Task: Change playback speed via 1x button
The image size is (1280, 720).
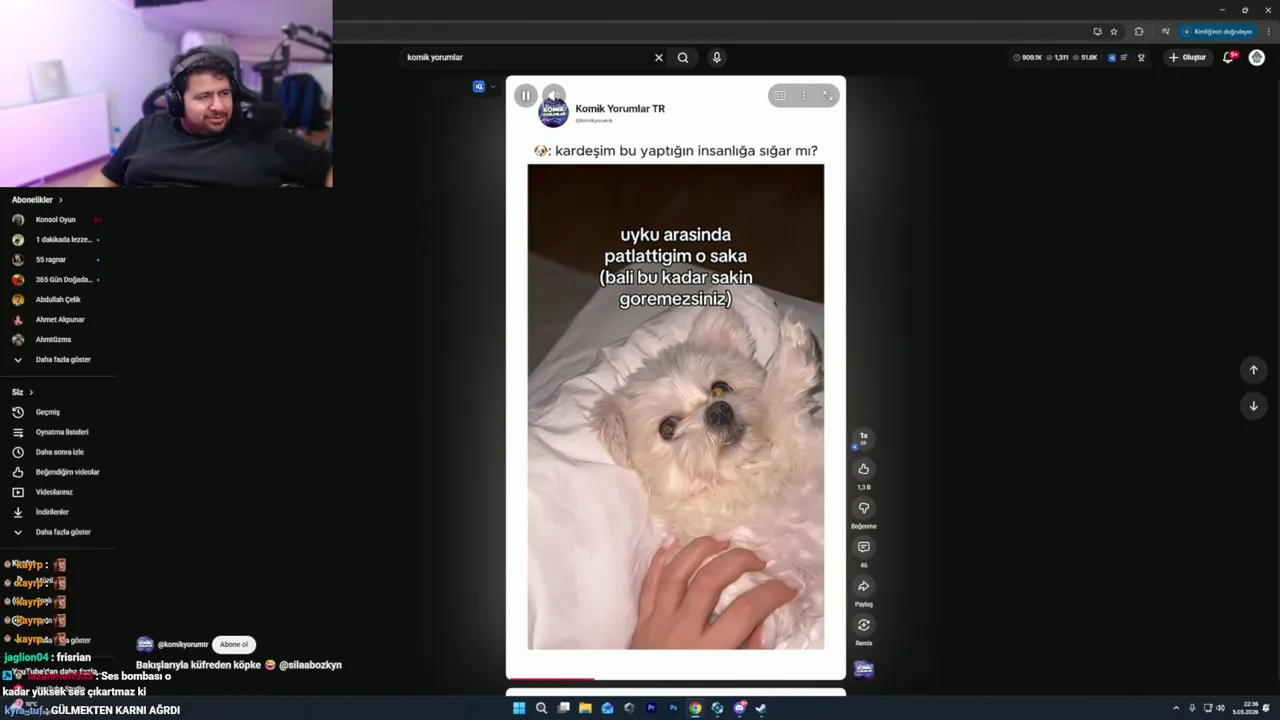Action: 864,437
